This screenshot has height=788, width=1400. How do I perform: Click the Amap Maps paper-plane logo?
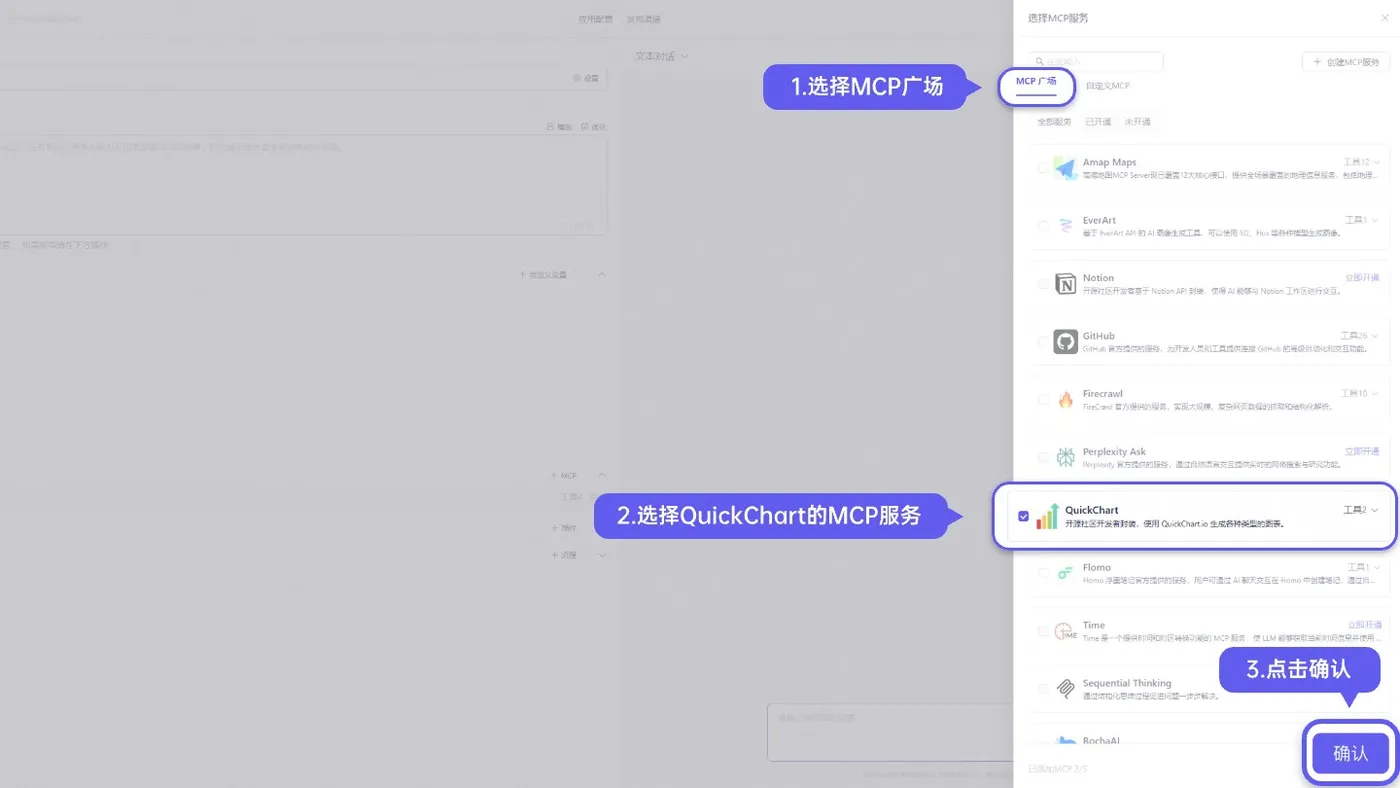1065,168
